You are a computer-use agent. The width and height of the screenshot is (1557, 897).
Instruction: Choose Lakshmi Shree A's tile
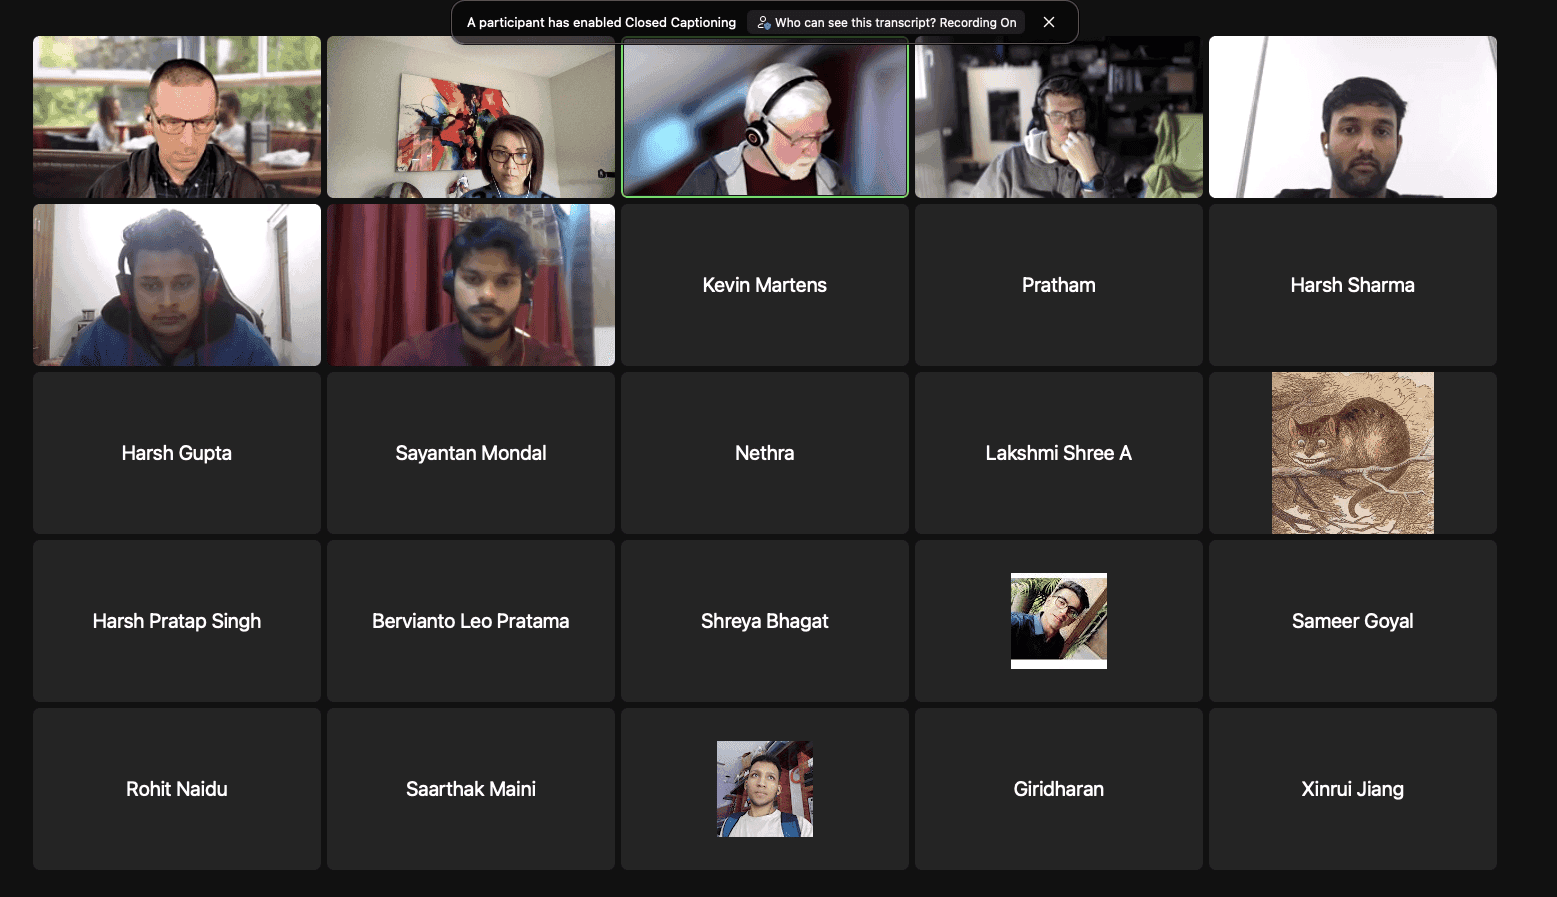tap(1058, 453)
